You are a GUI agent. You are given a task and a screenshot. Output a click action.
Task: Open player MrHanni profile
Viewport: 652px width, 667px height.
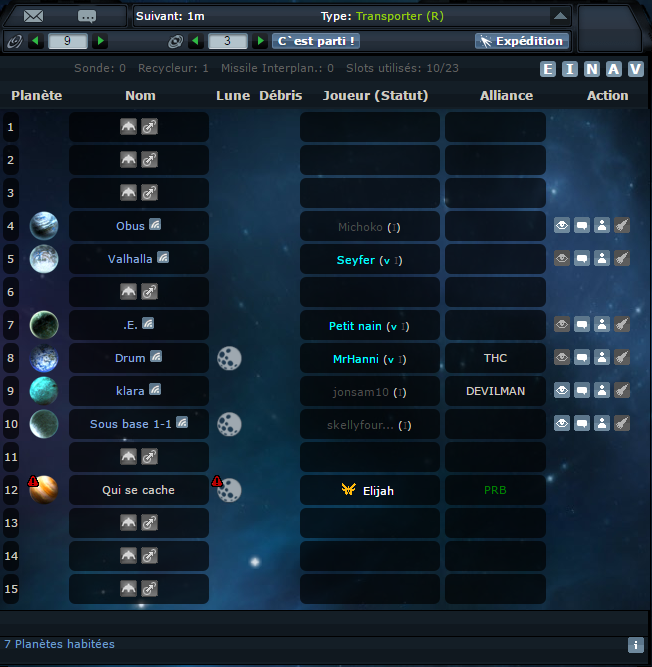click(x=356, y=359)
